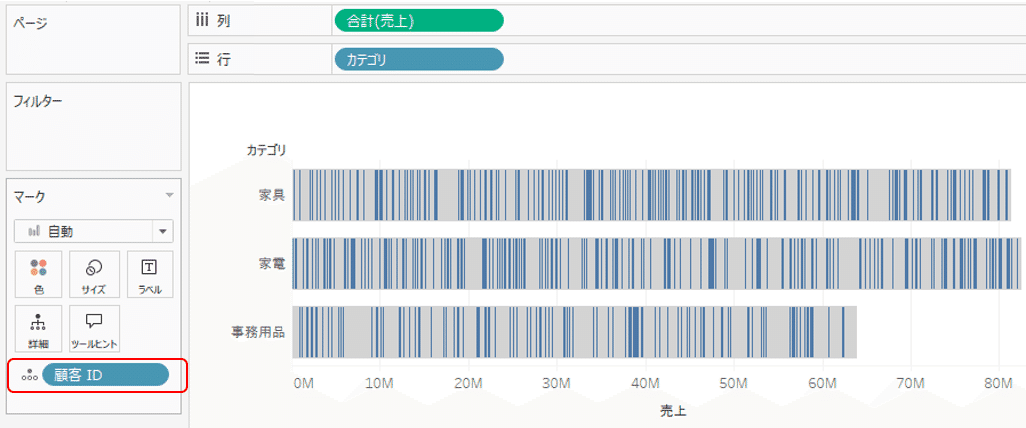The width and height of the screenshot is (1026, 428).
Task: Open the 自動 mark type dropdown
Action: pos(94,231)
